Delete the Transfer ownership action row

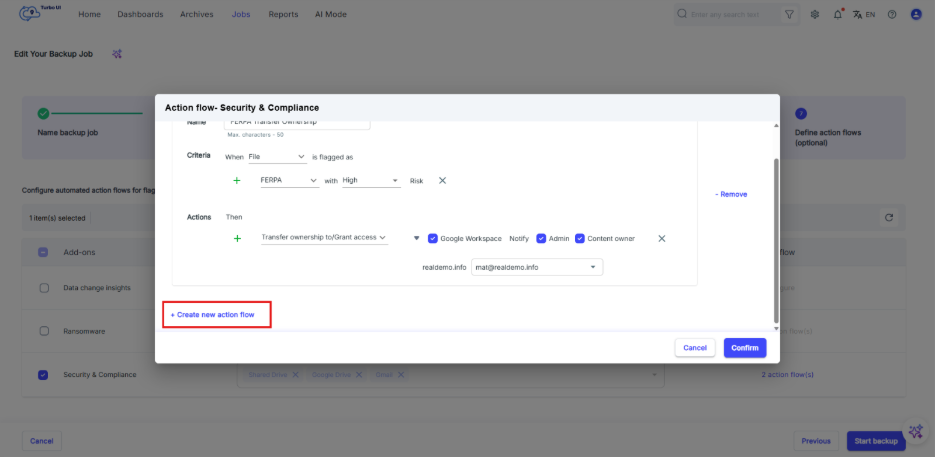pyautogui.click(x=661, y=238)
